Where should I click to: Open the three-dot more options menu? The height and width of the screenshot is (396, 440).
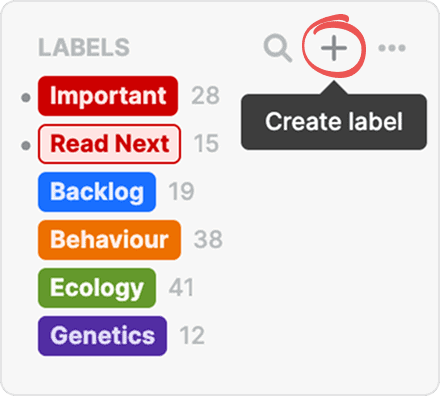(392, 48)
